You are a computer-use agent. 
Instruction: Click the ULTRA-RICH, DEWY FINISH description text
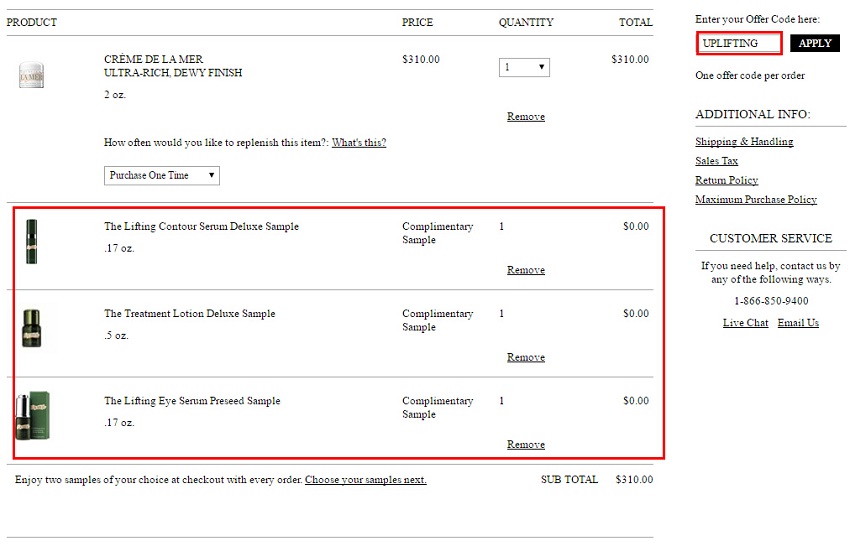pyautogui.click(x=173, y=73)
